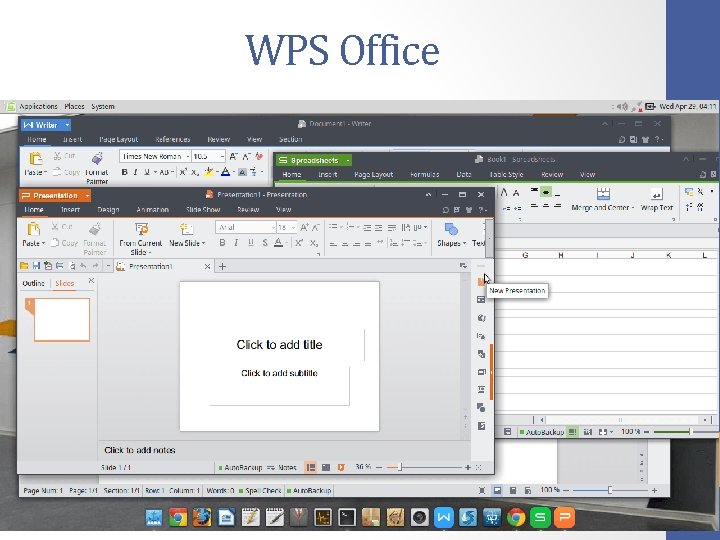Open Animation tab in Presentation
The width and height of the screenshot is (720, 540).
(152, 209)
